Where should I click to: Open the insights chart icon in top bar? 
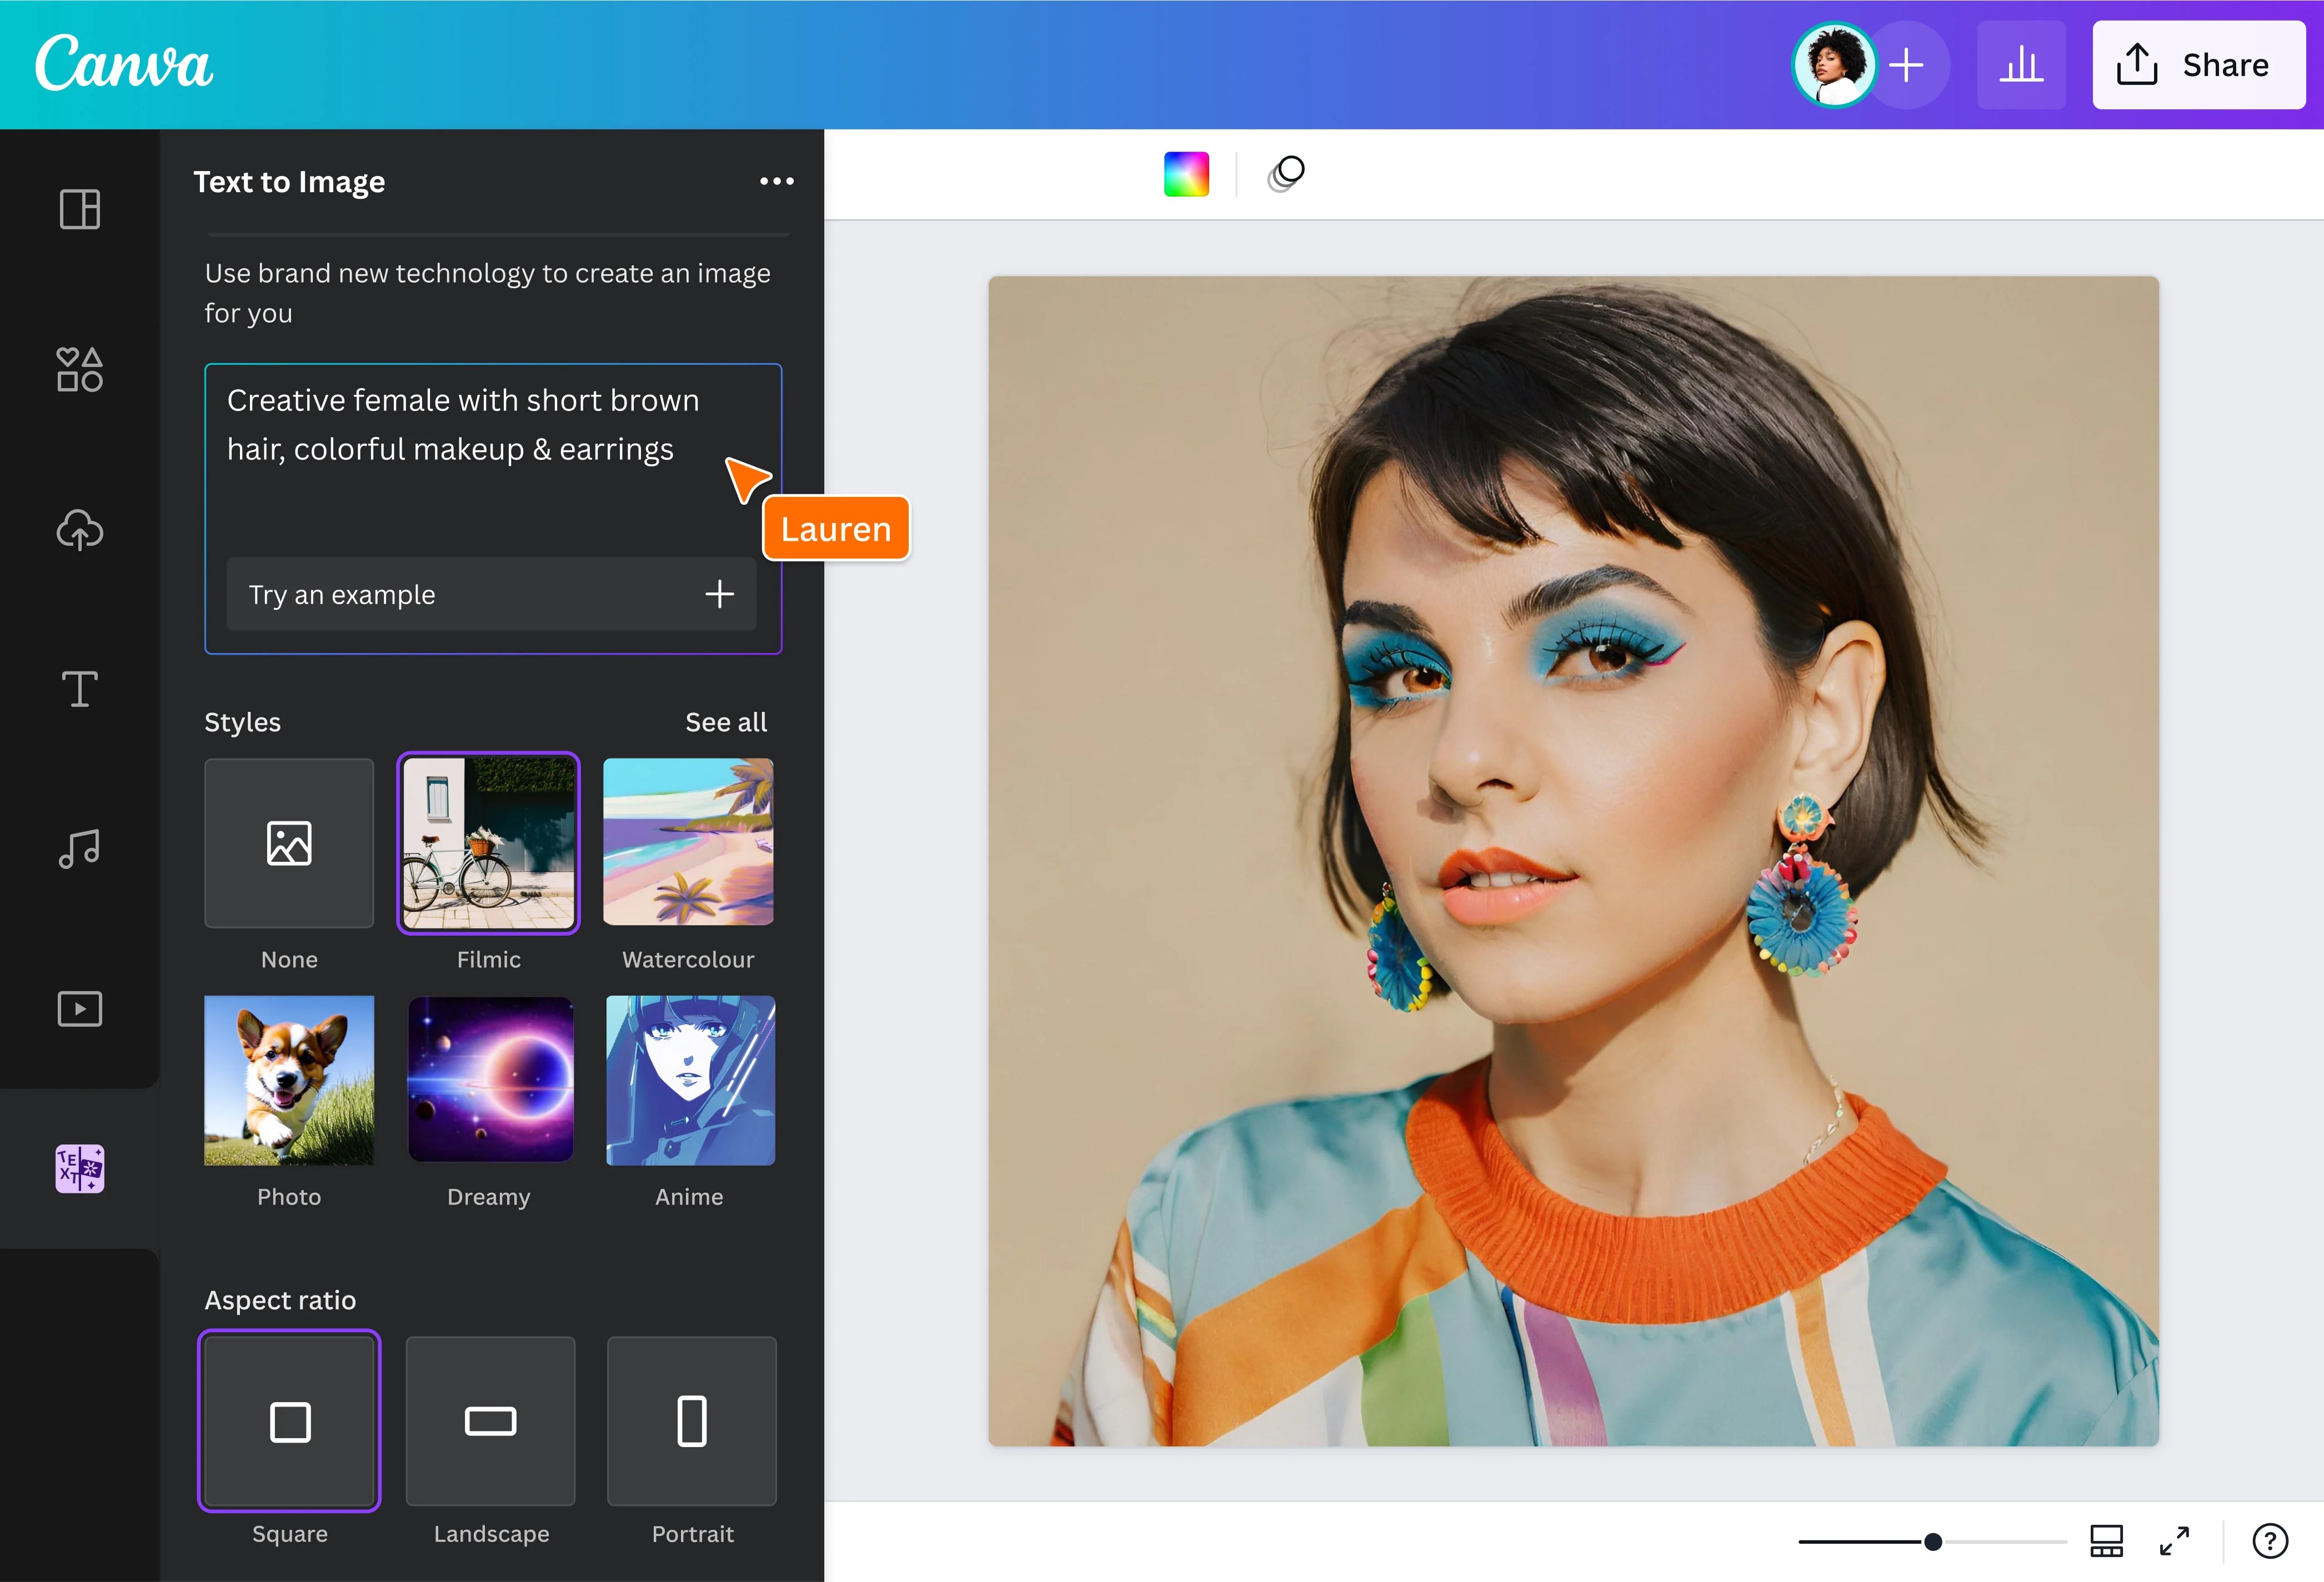click(2022, 64)
